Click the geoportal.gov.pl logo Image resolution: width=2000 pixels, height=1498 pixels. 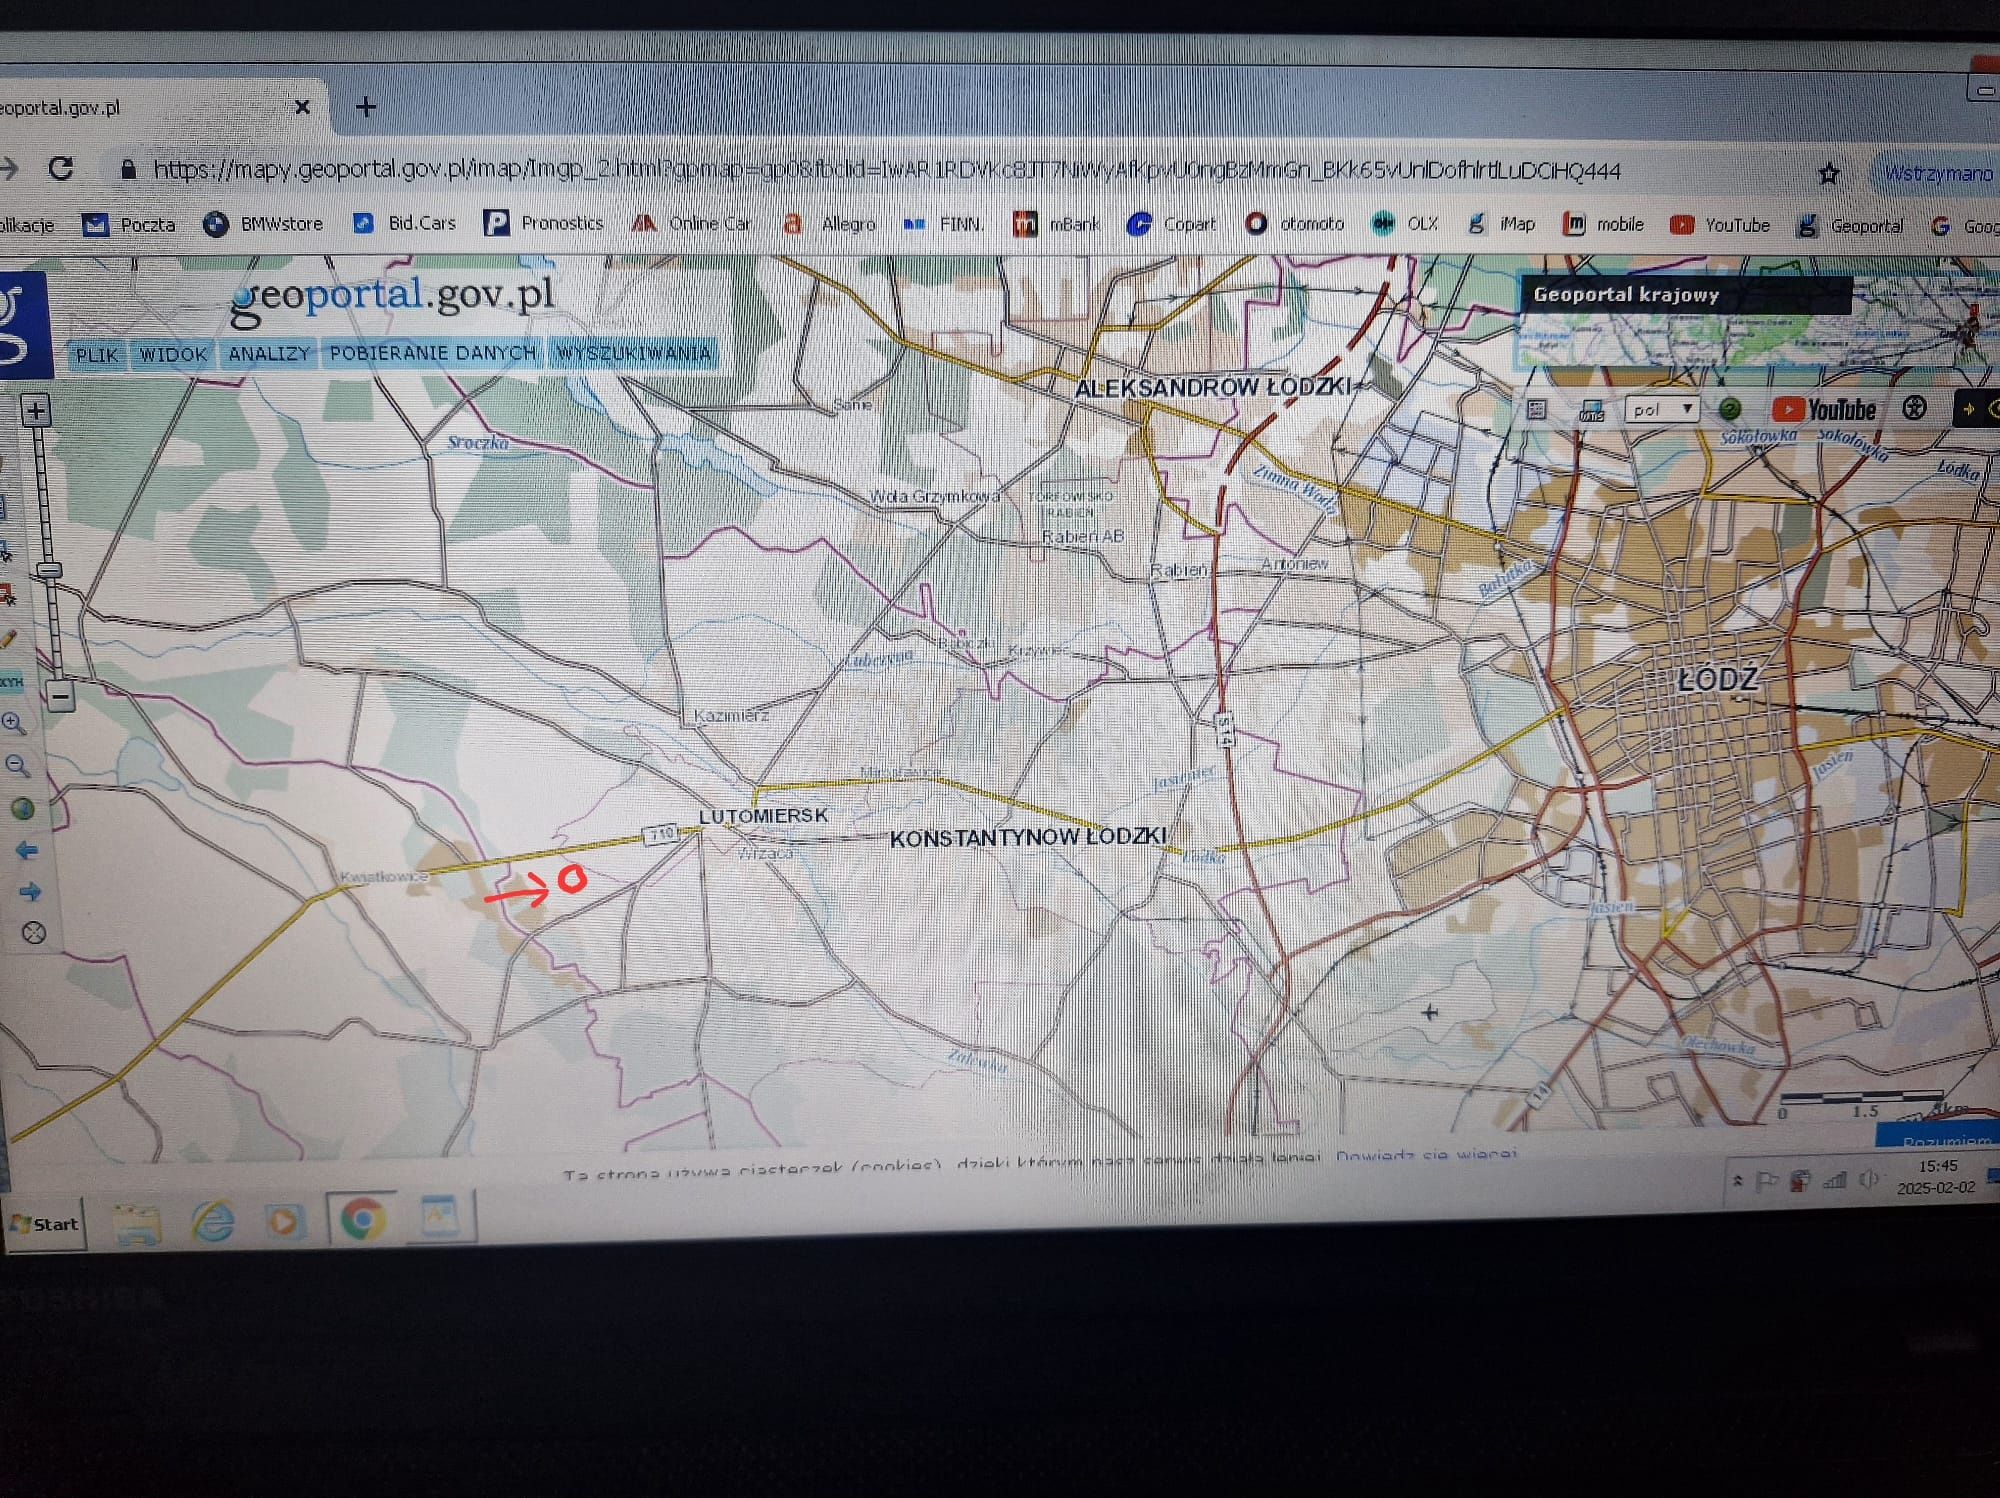(392, 298)
